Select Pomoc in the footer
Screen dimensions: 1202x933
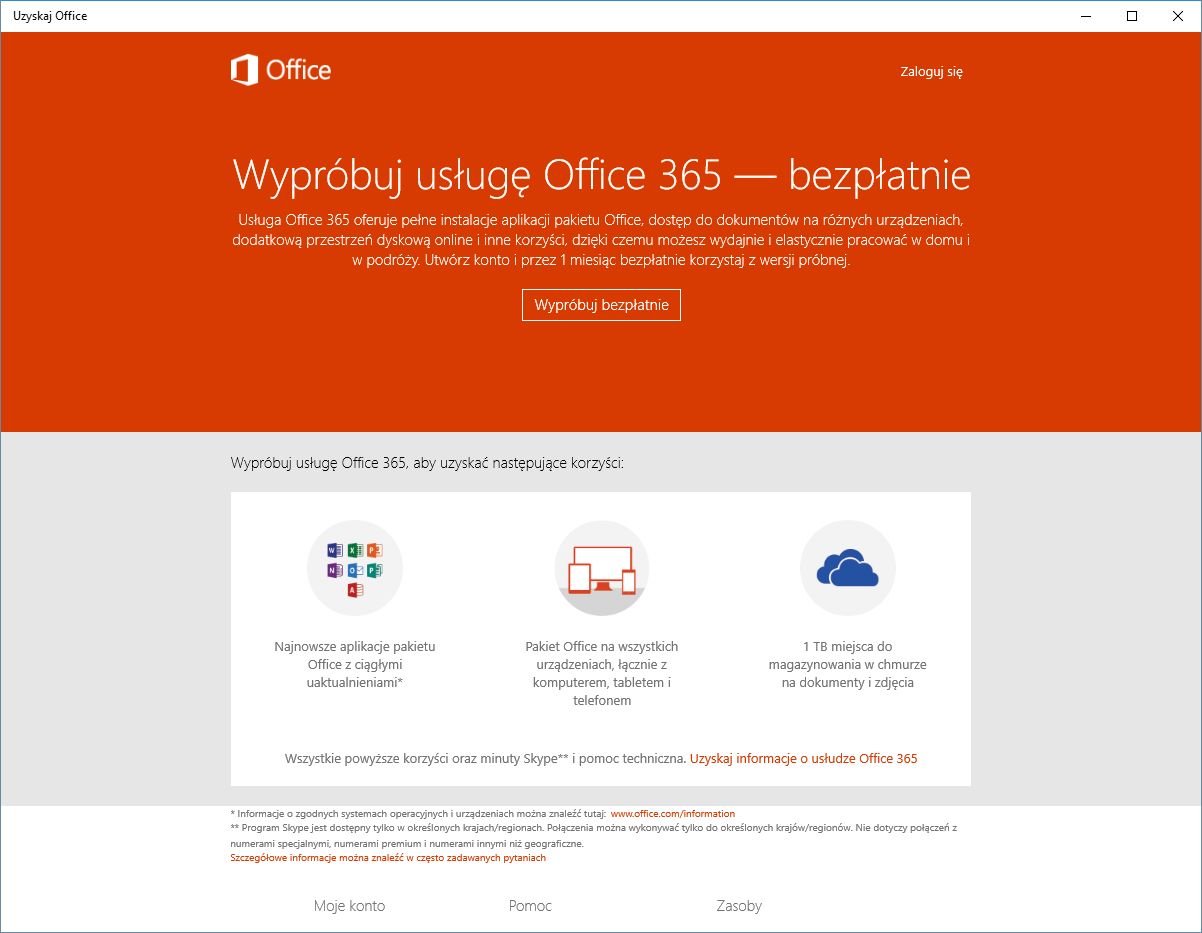530,906
